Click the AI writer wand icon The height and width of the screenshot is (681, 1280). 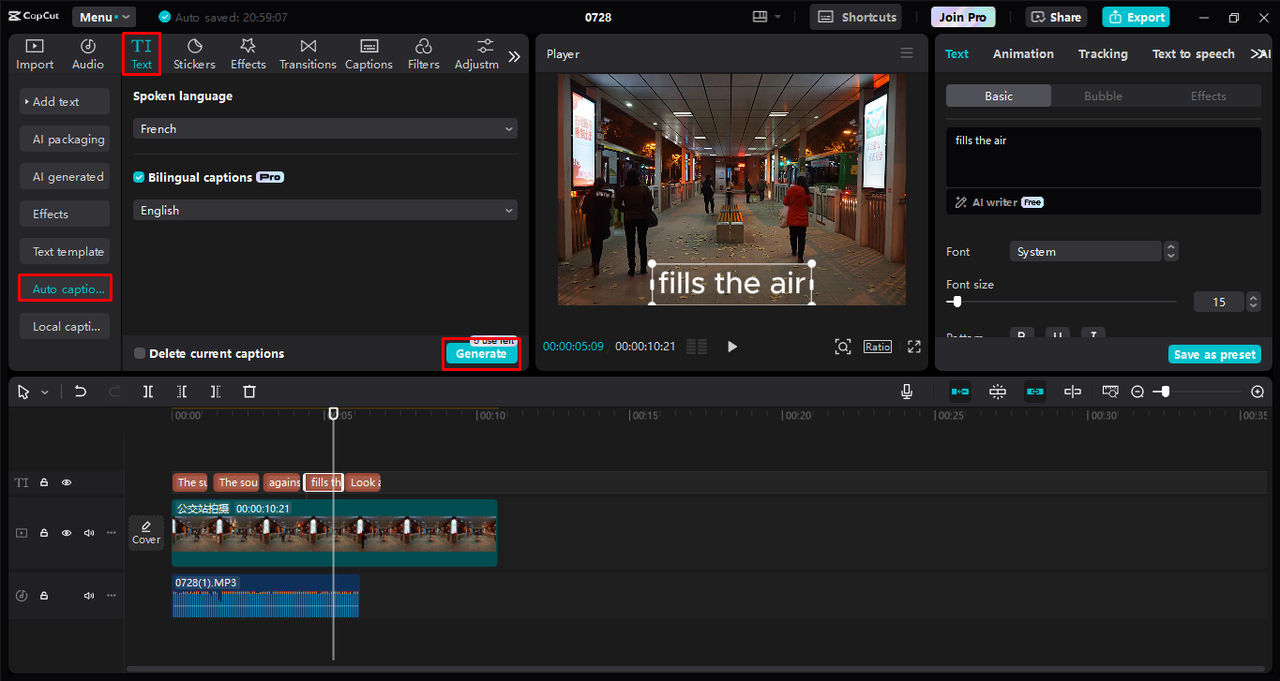point(961,202)
